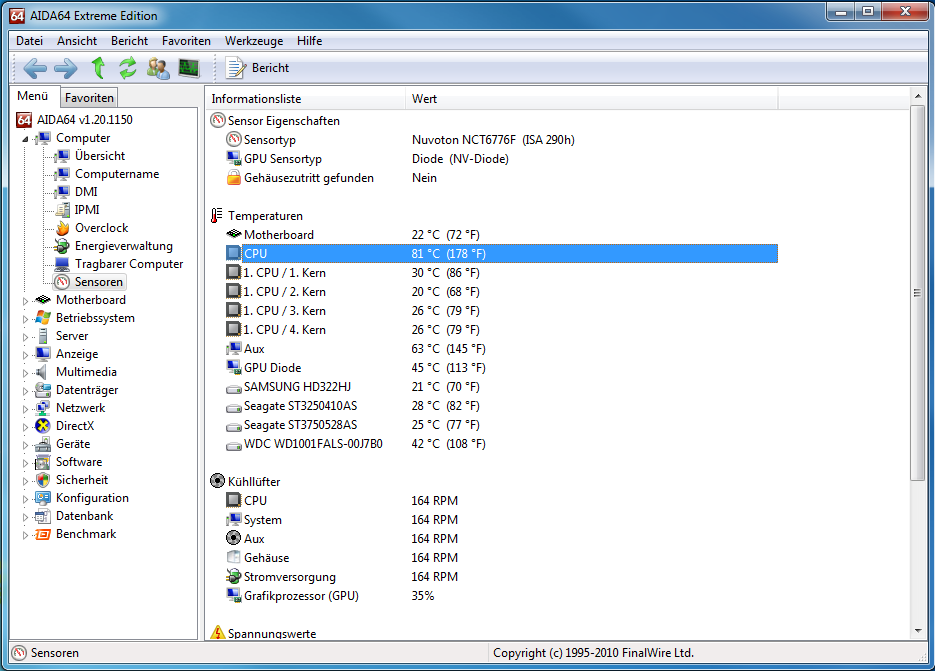935x671 pixels.
Task: Click the scrollbar down arrow
Action: click(x=918, y=631)
